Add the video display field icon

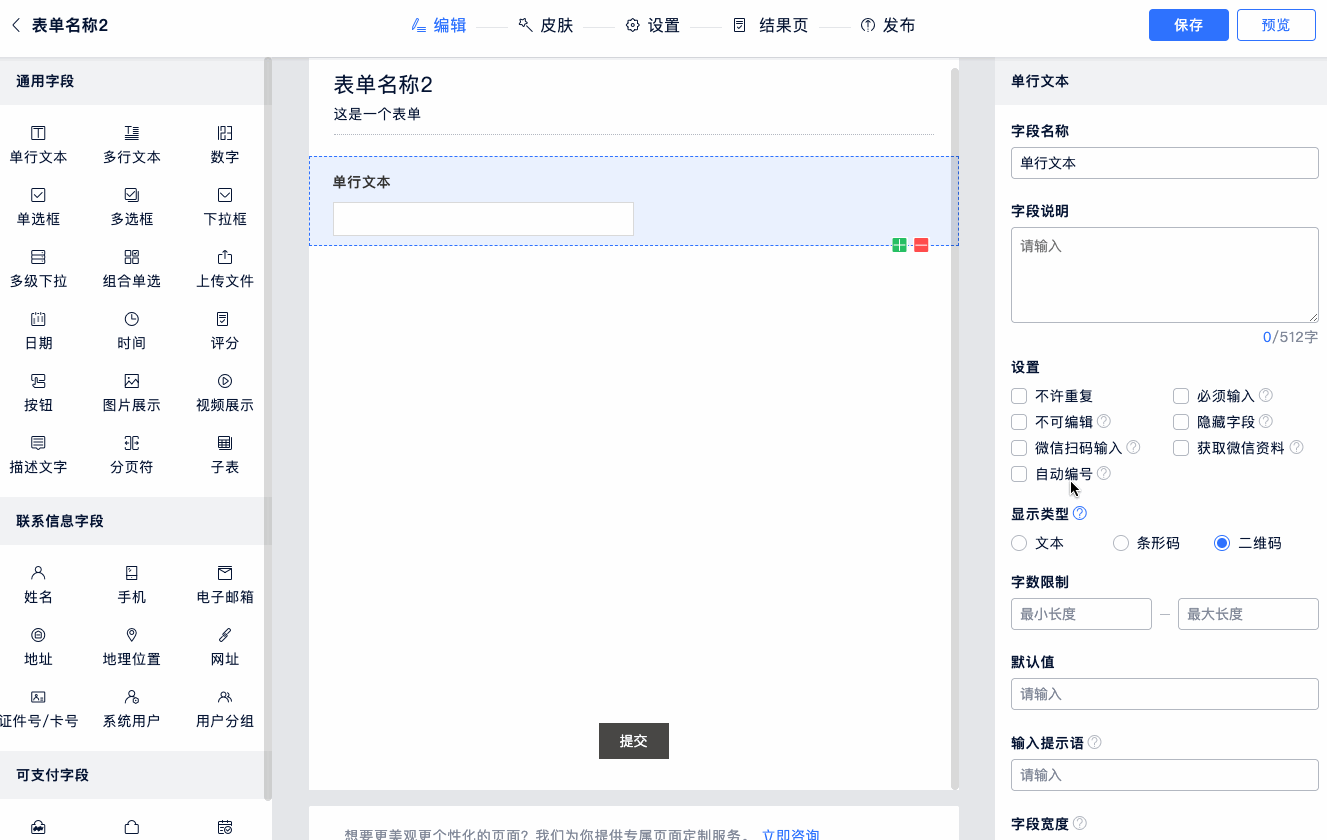pyautogui.click(x=225, y=381)
